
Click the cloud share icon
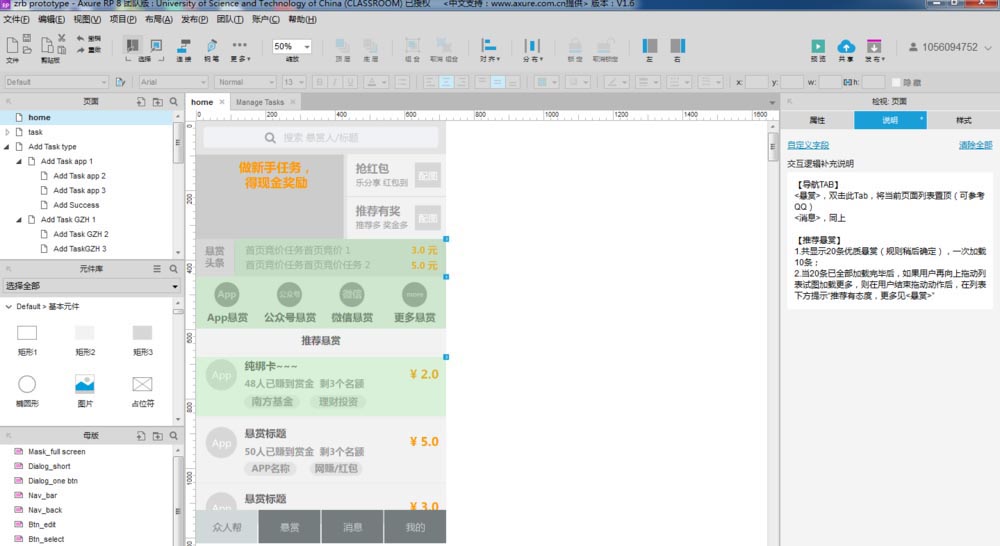[846, 46]
